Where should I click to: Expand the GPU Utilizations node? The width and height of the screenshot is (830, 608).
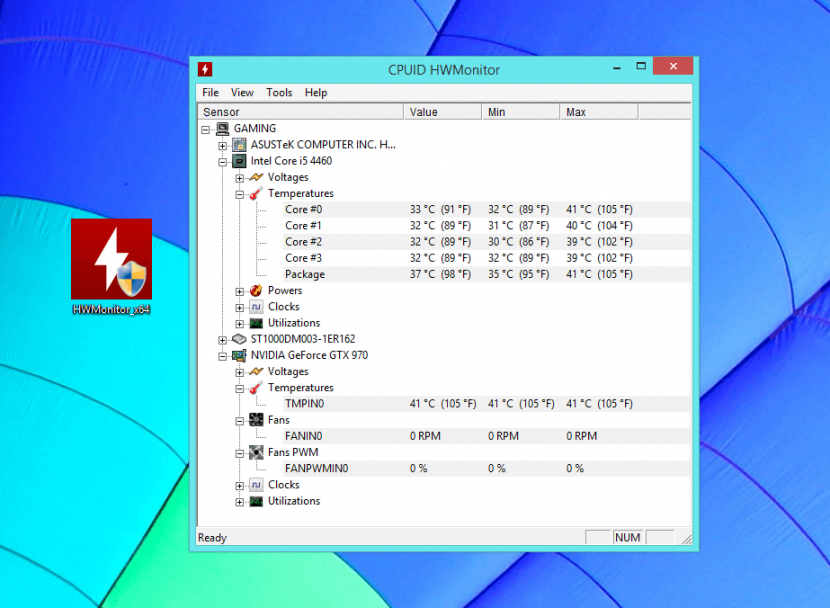pos(240,502)
